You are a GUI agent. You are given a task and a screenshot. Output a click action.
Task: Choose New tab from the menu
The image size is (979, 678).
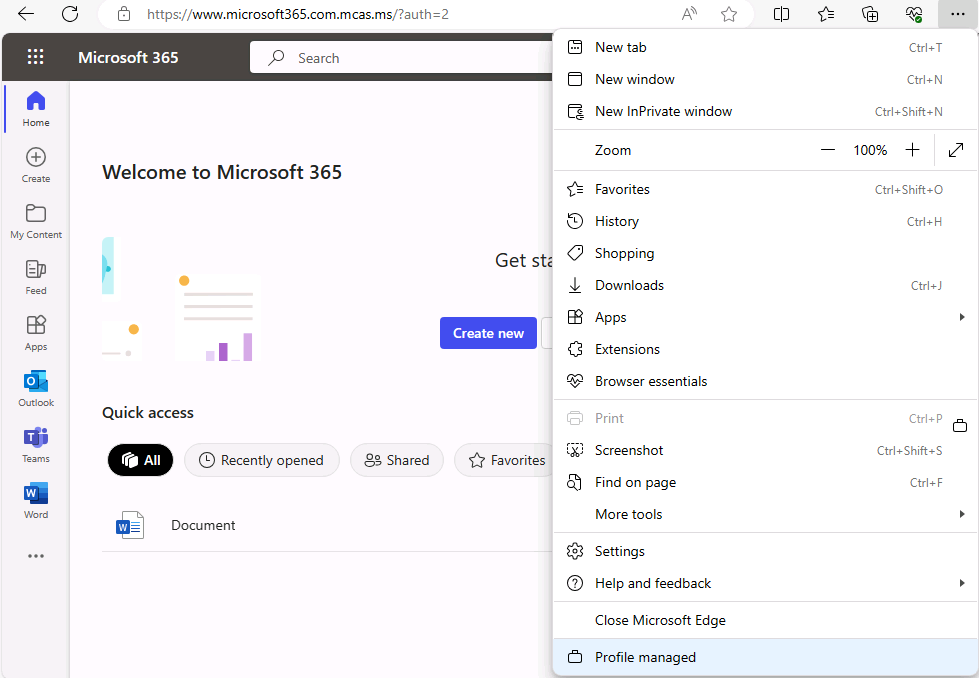[765, 47]
